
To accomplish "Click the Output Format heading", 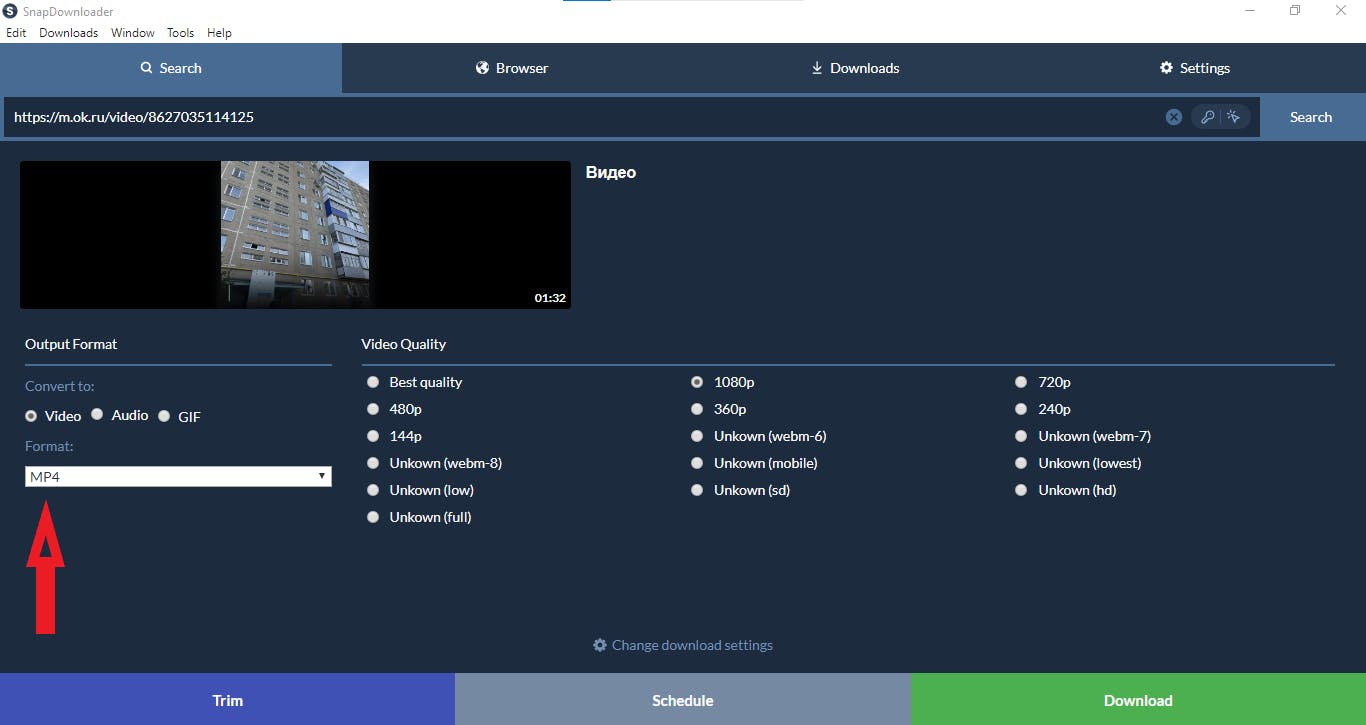I will [x=71, y=344].
